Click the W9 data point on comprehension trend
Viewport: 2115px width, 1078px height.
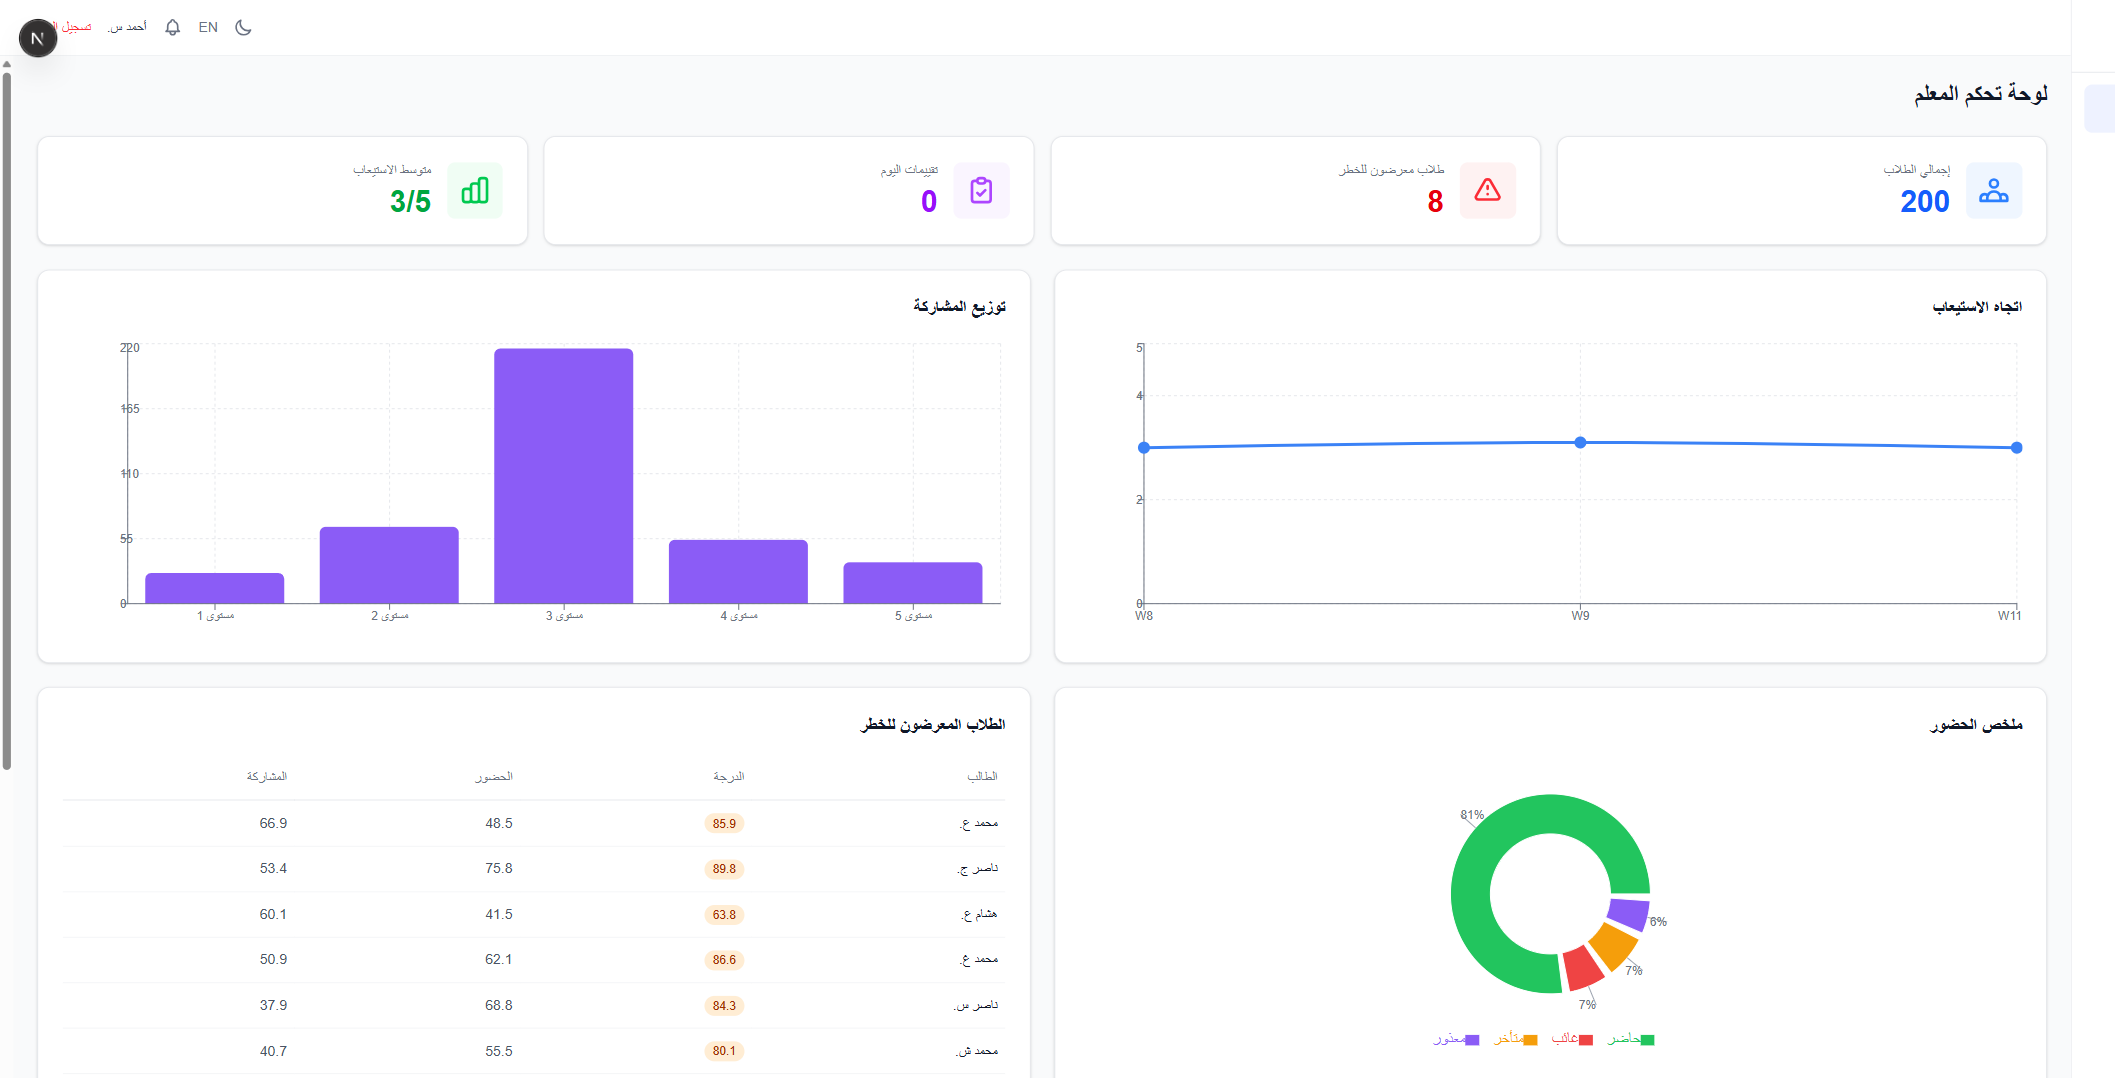[x=1578, y=441]
